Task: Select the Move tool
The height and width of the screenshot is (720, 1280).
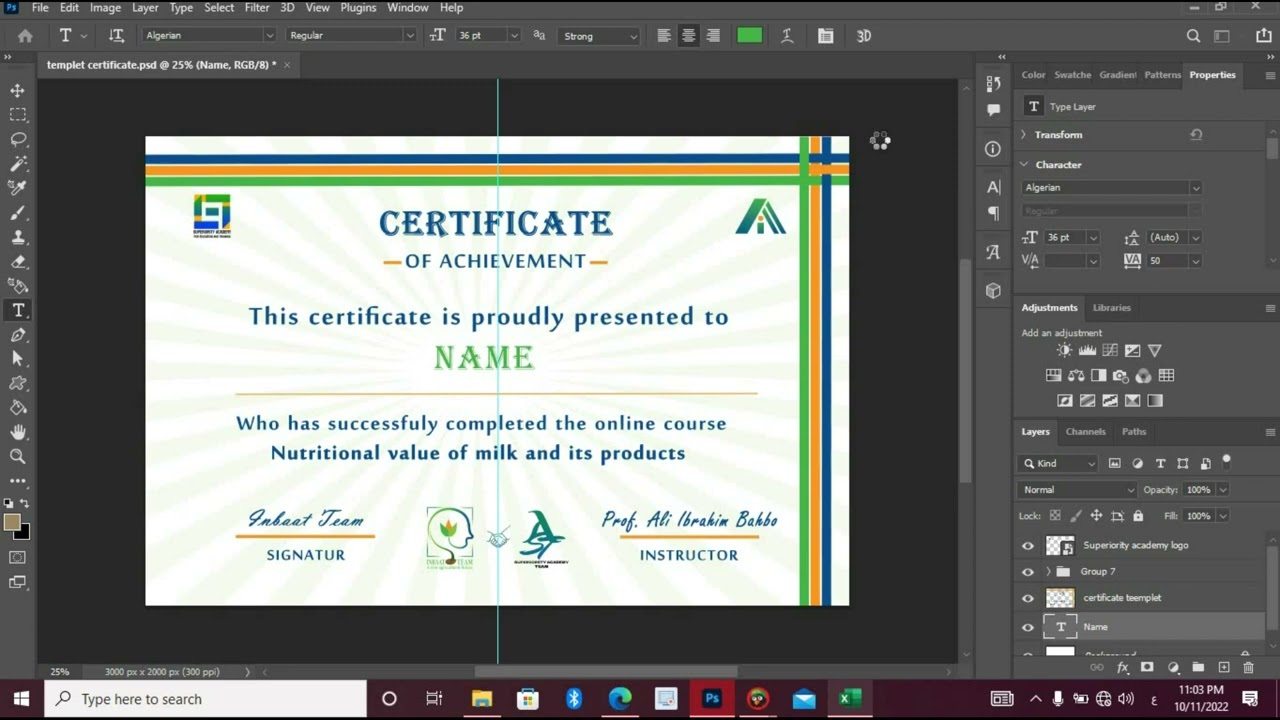Action: (18, 90)
